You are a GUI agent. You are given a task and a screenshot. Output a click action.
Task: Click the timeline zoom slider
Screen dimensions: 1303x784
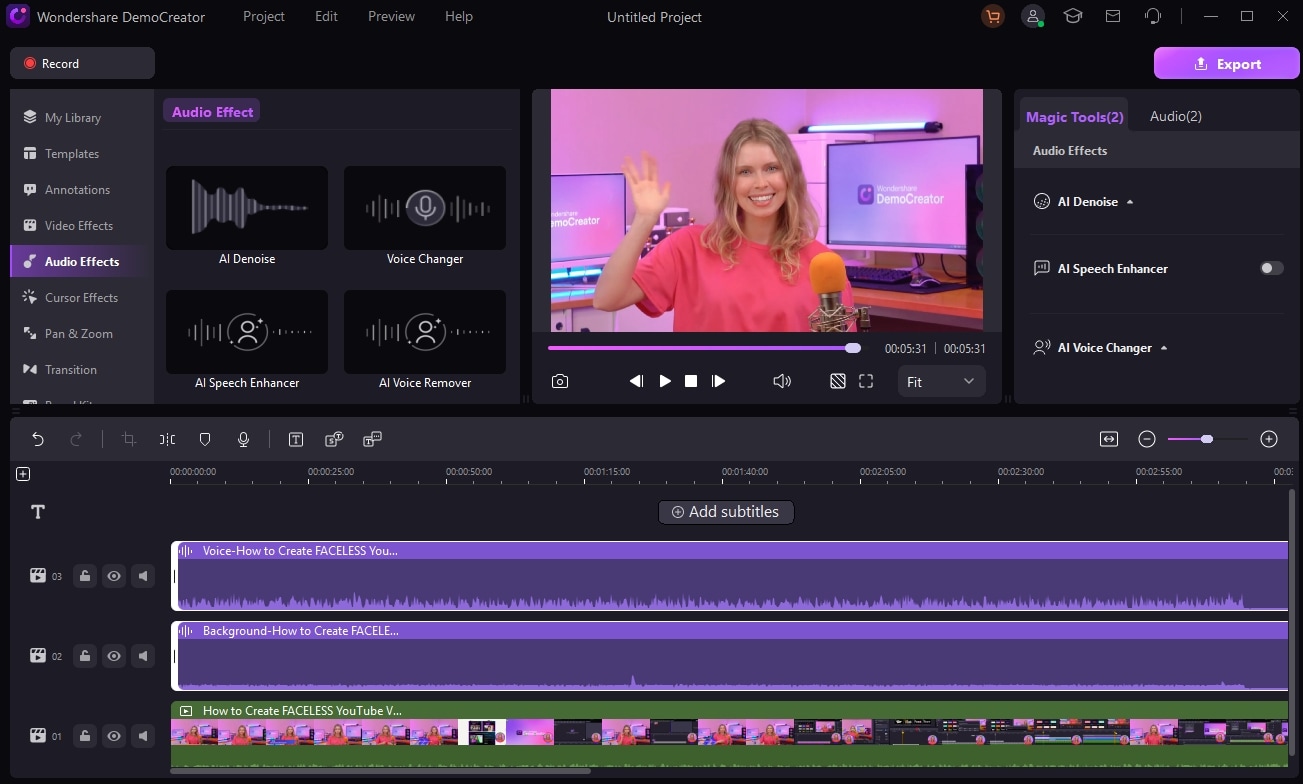pos(1207,439)
